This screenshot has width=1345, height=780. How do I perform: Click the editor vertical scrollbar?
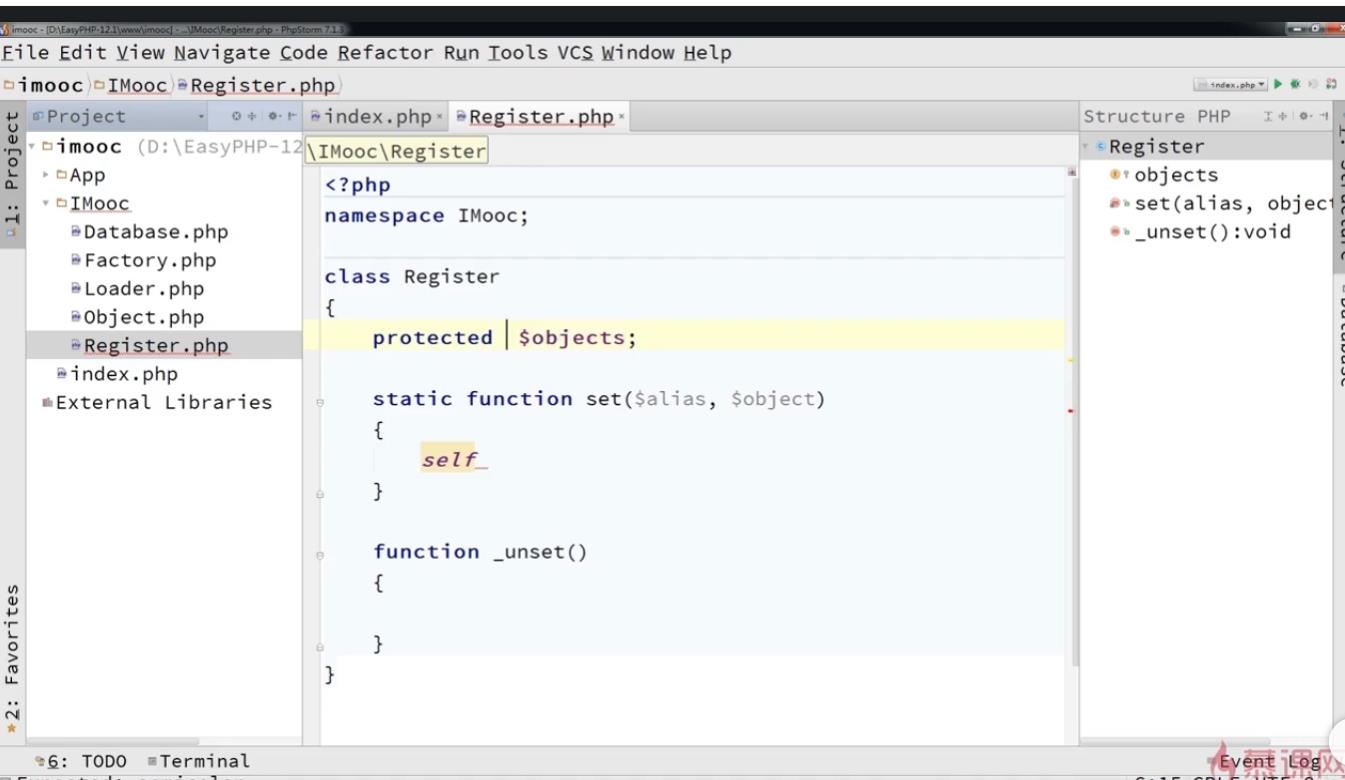[1076, 400]
